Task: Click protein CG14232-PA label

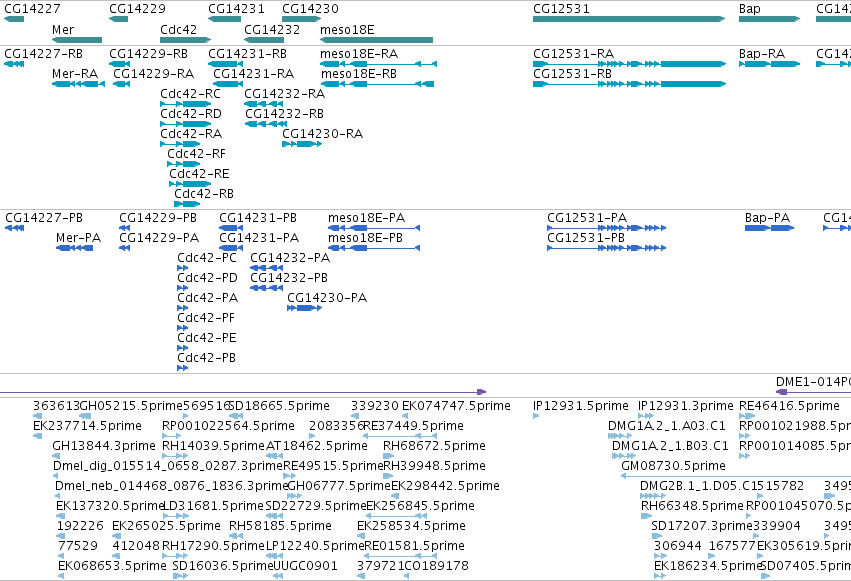Action: coord(290,258)
